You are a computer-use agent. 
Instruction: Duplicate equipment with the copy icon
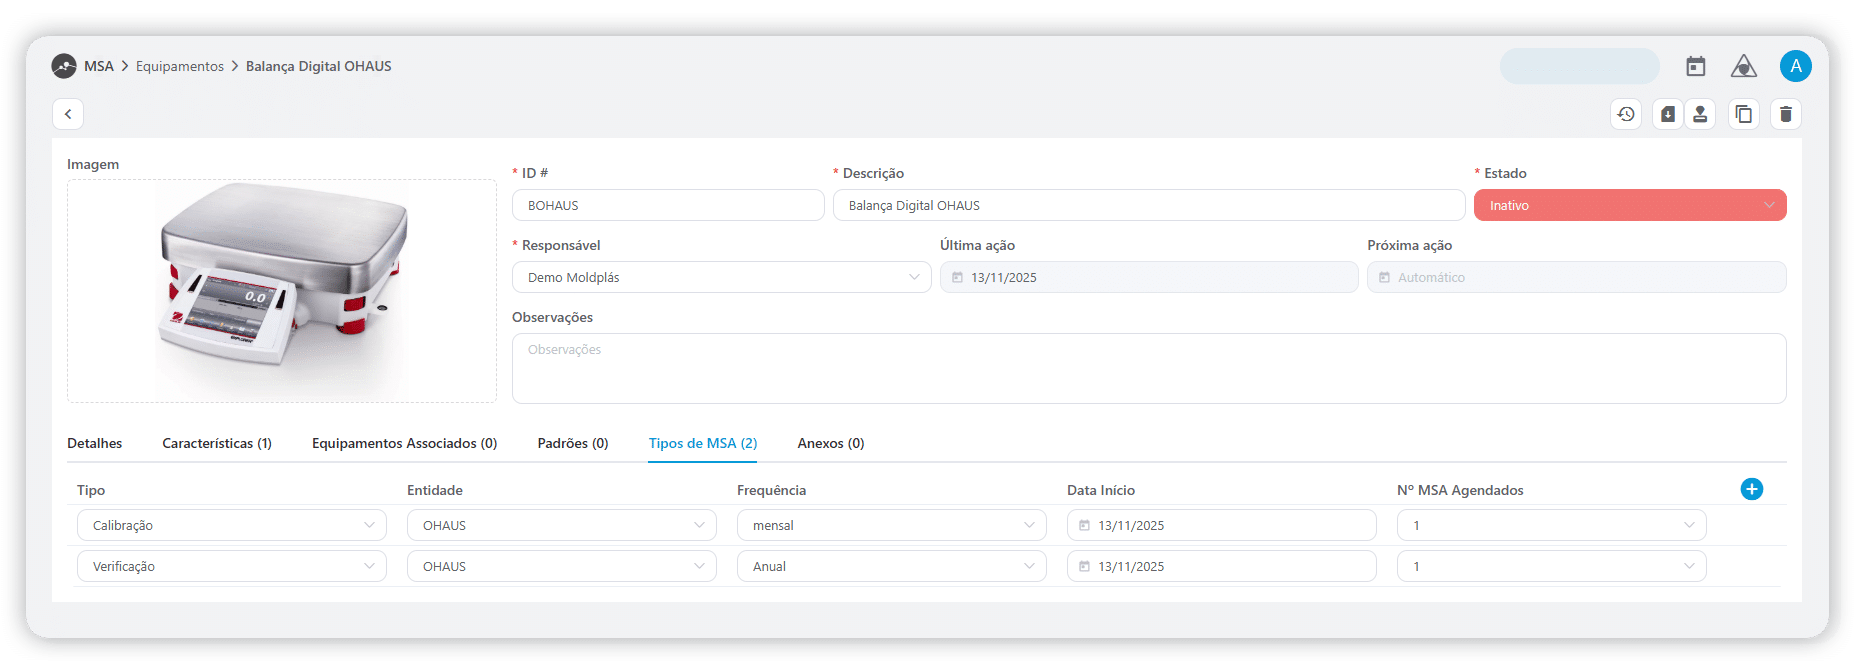1744,114
